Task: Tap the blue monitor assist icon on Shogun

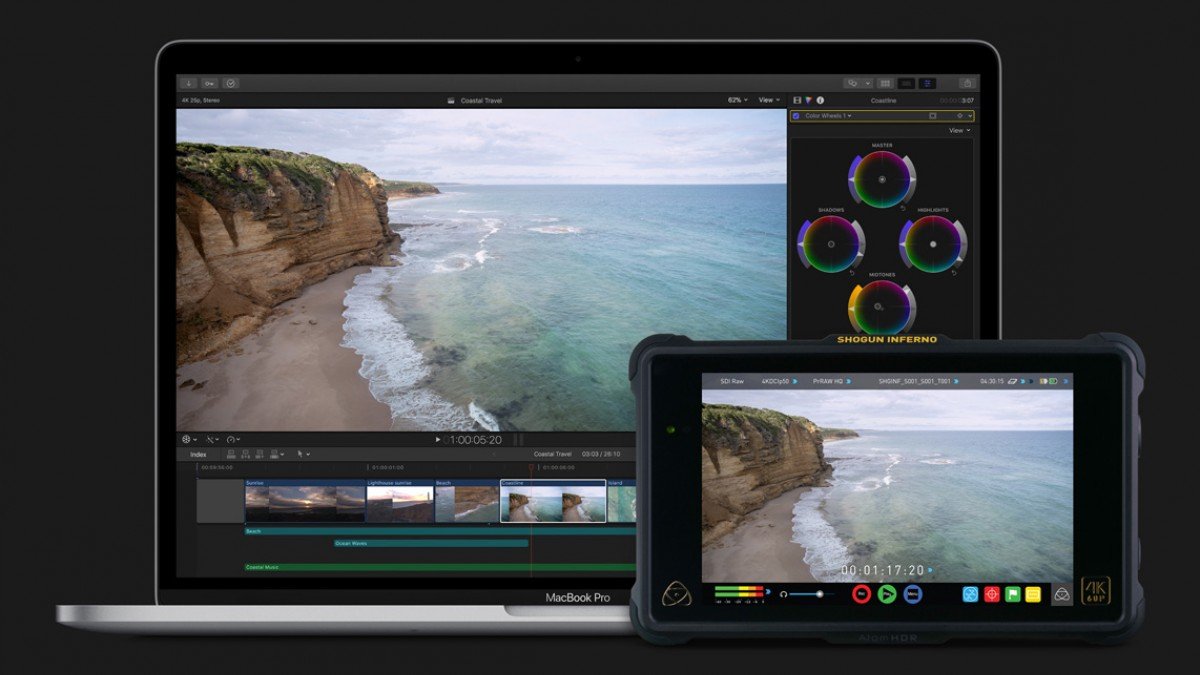Action: click(970, 594)
